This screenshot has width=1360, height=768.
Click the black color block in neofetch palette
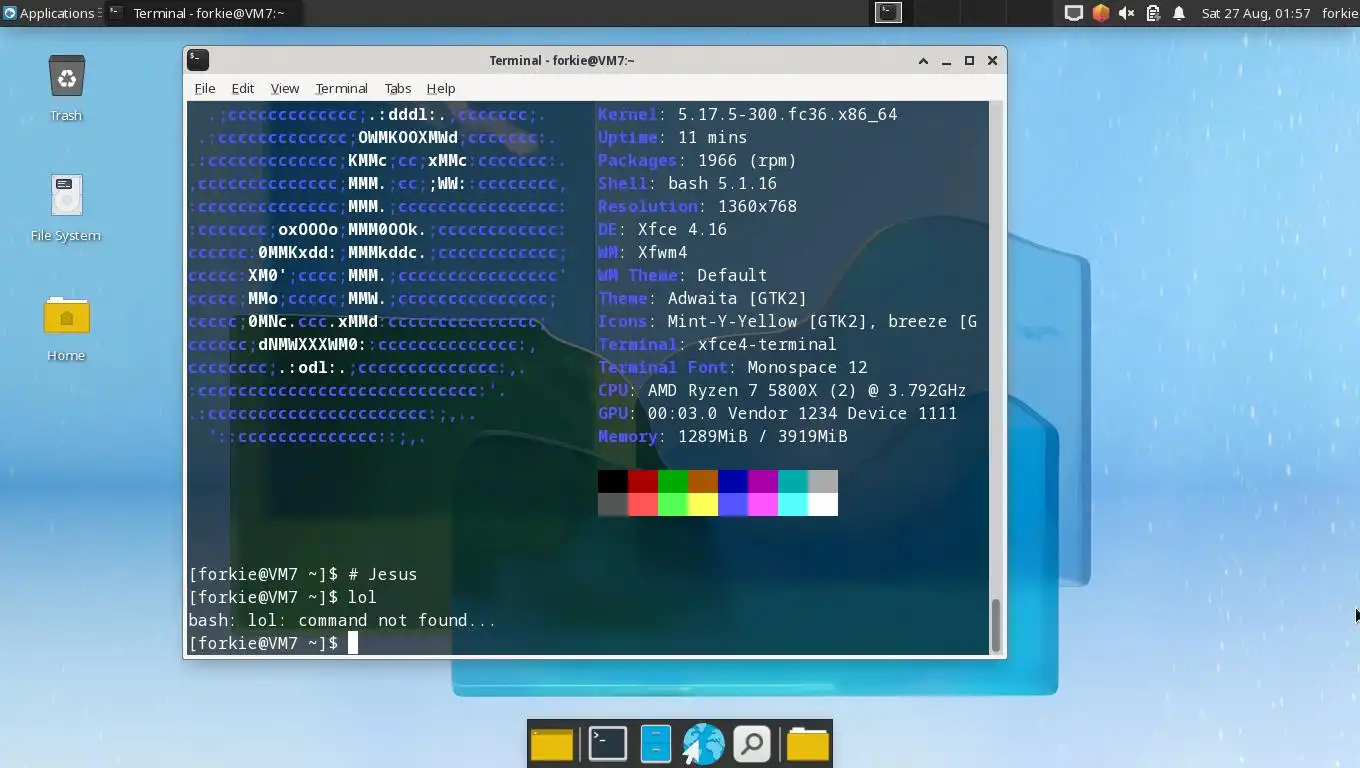tap(613, 481)
